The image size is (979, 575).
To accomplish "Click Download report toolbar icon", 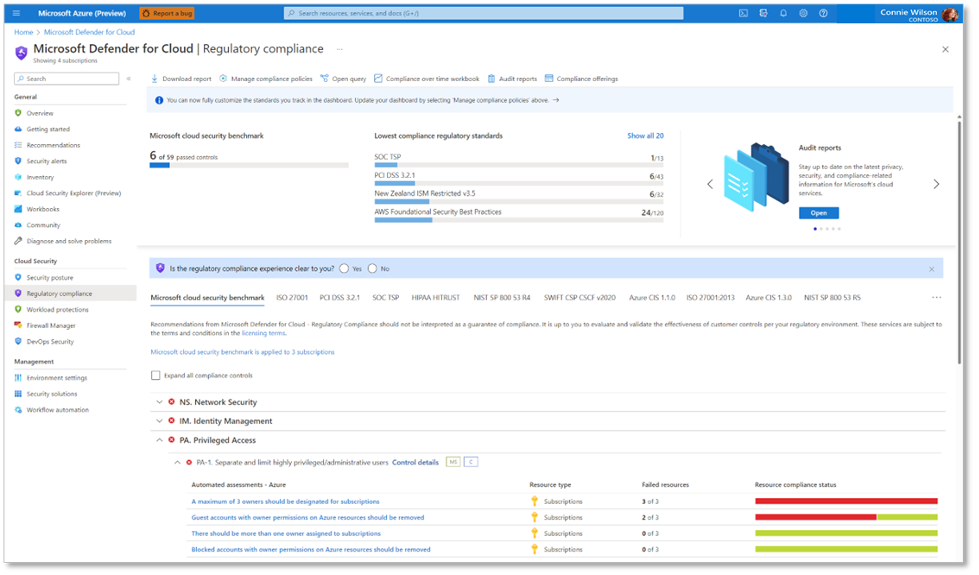I will tap(155, 79).
